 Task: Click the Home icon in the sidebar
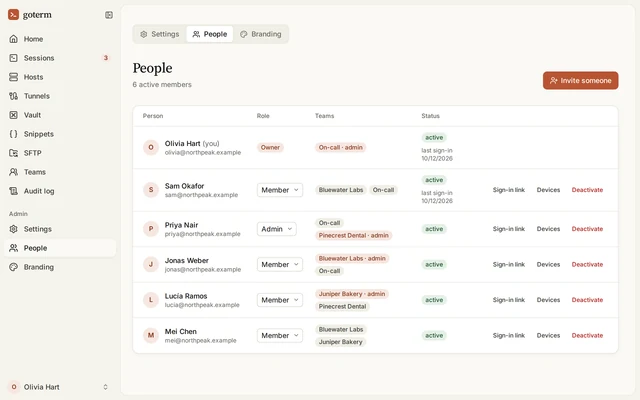coord(13,39)
